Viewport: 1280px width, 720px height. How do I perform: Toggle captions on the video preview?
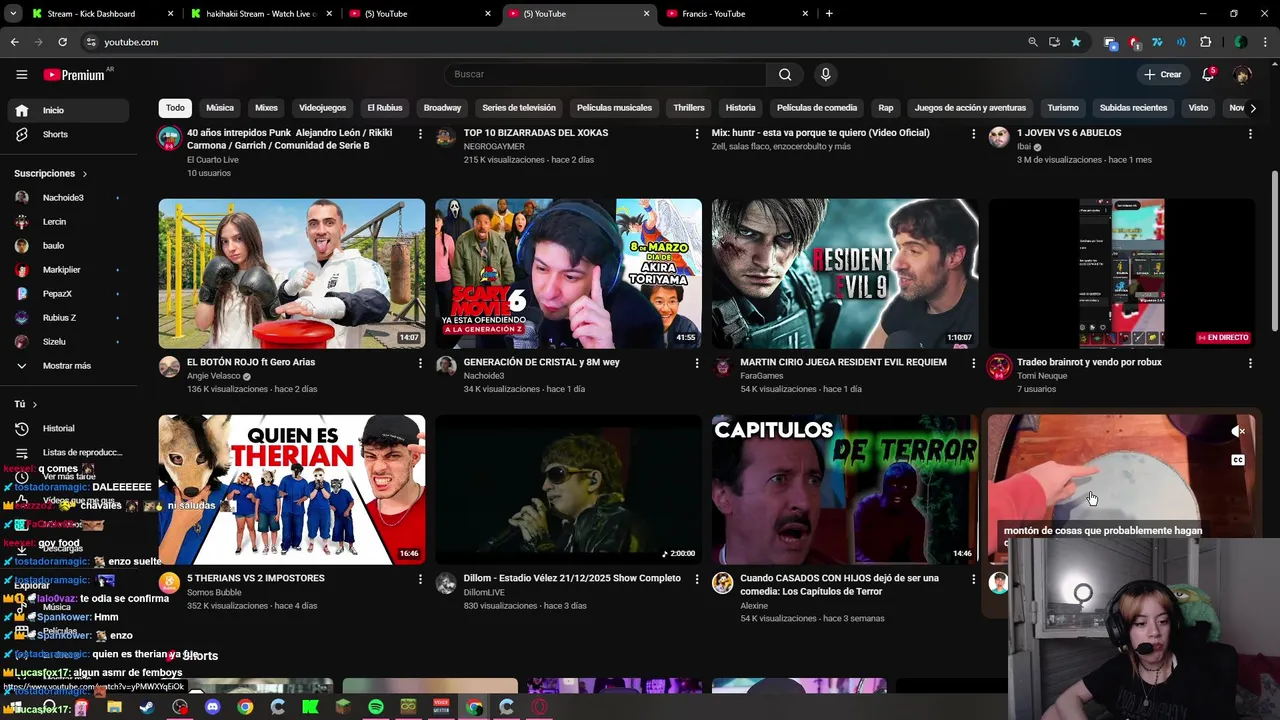1238,460
